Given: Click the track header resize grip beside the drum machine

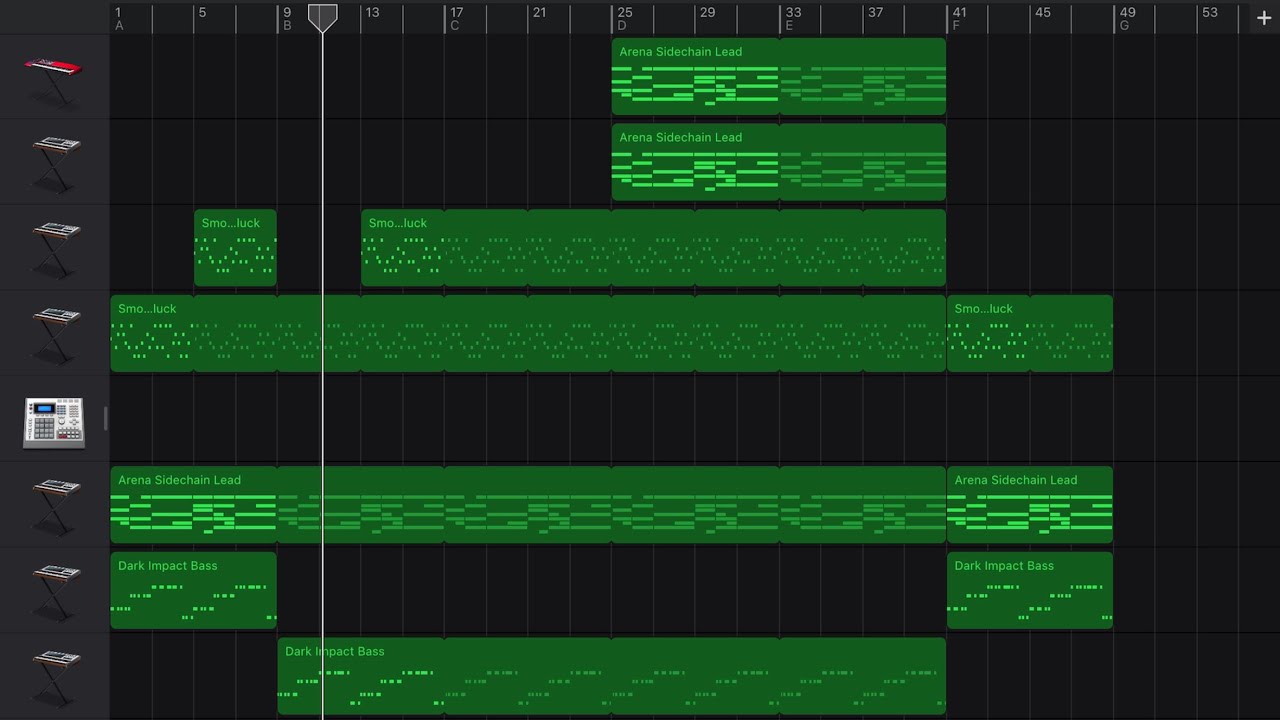Looking at the screenshot, I should click(x=105, y=419).
